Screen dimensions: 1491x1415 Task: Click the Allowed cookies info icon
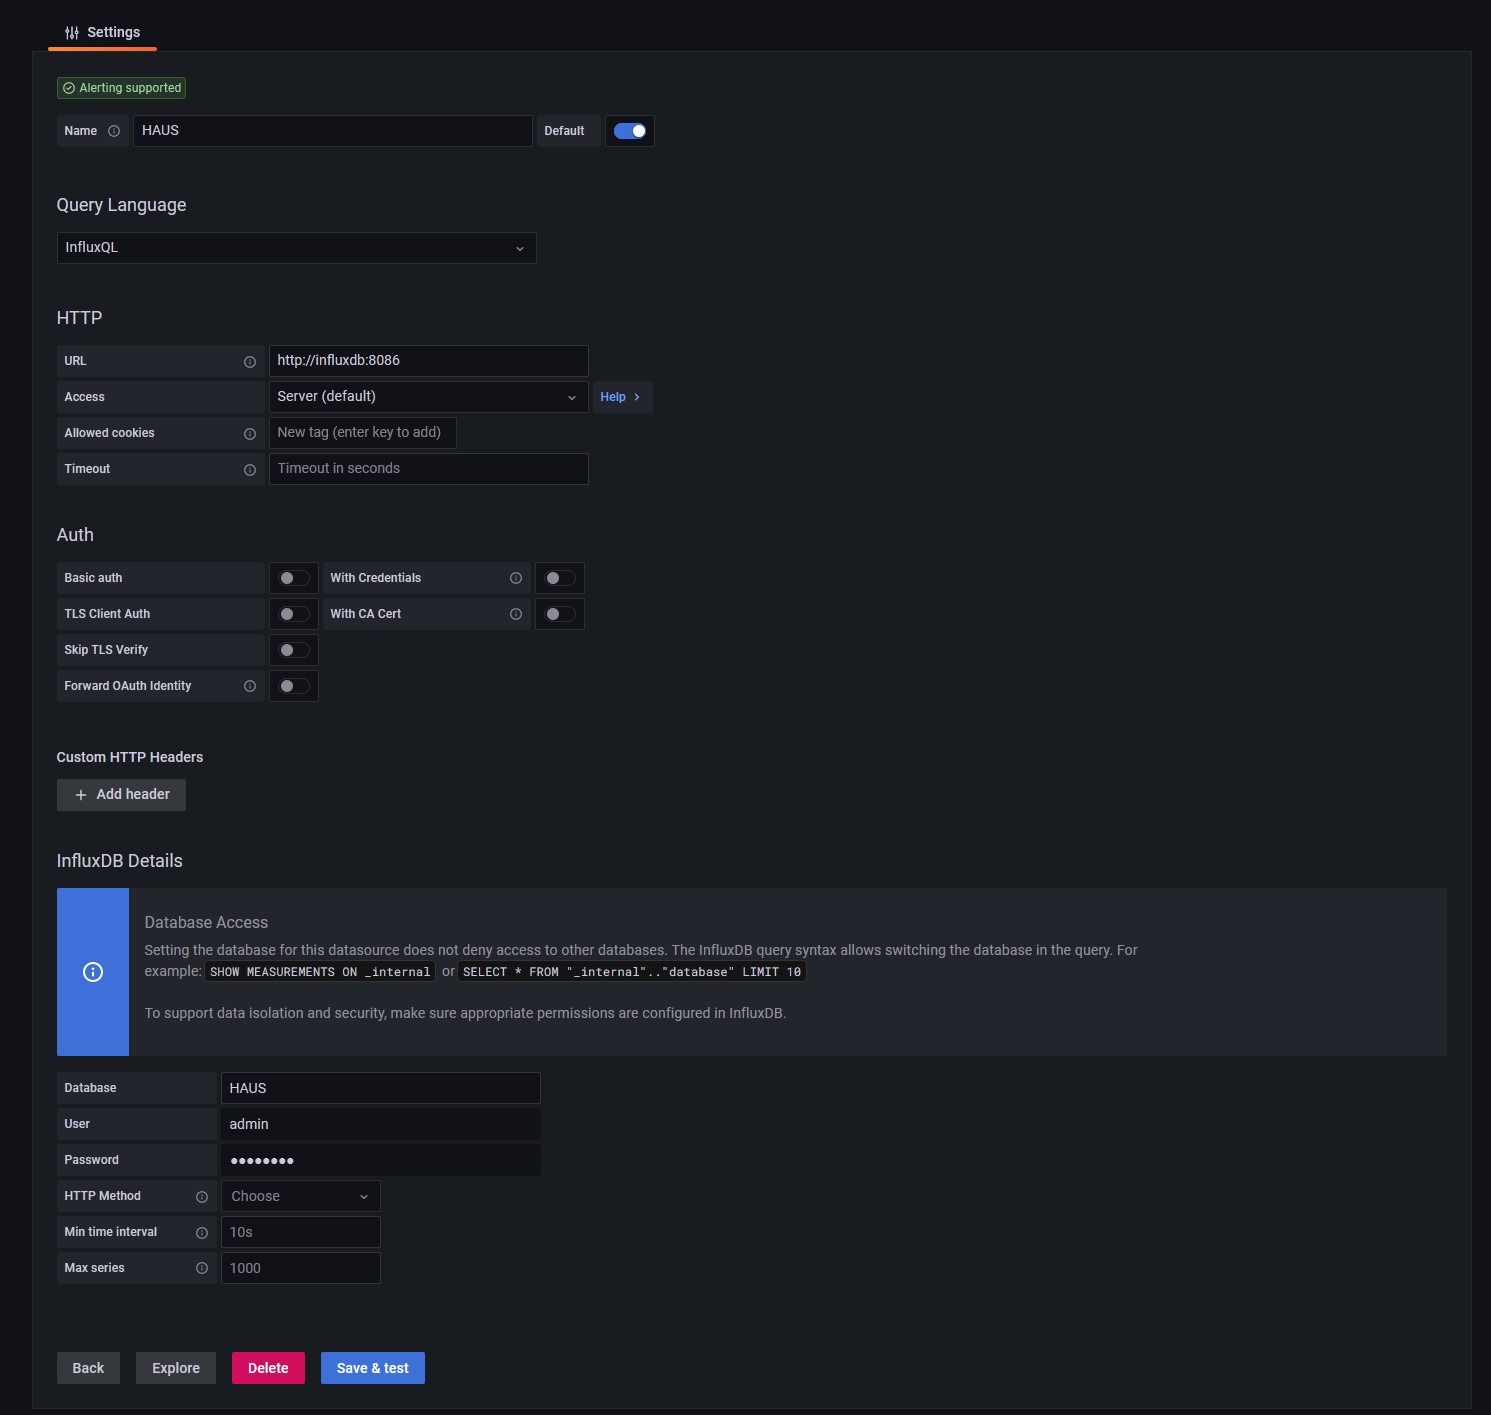point(250,434)
